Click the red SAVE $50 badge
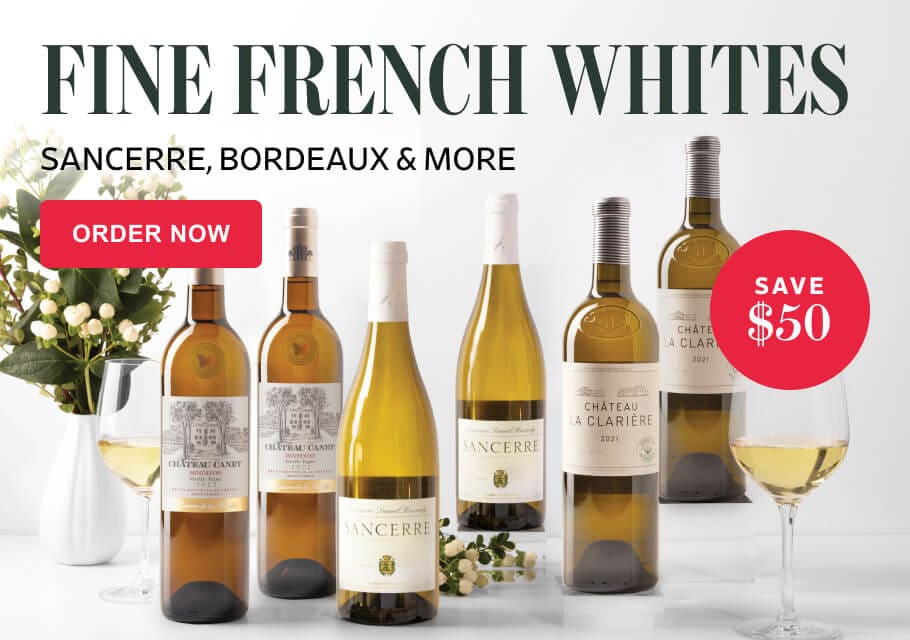The height and width of the screenshot is (640, 910). [x=790, y=310]
